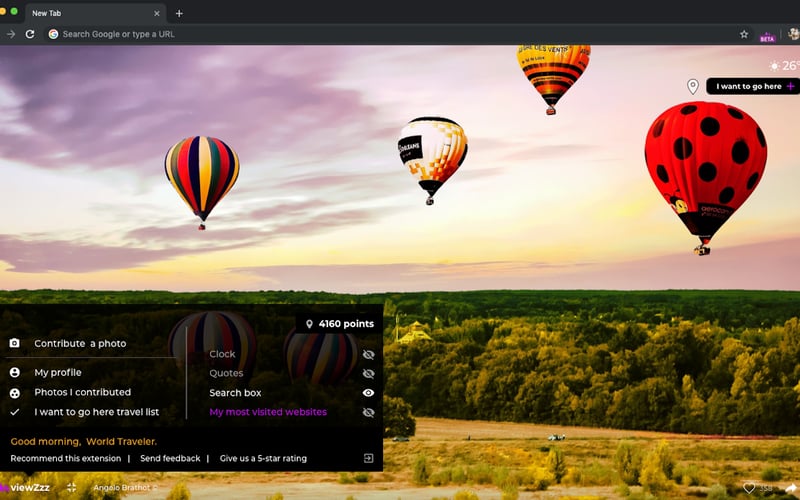This screenshot has width=800, height=500.
Task: Click the Clock setting label
Action: coord(222,354)
